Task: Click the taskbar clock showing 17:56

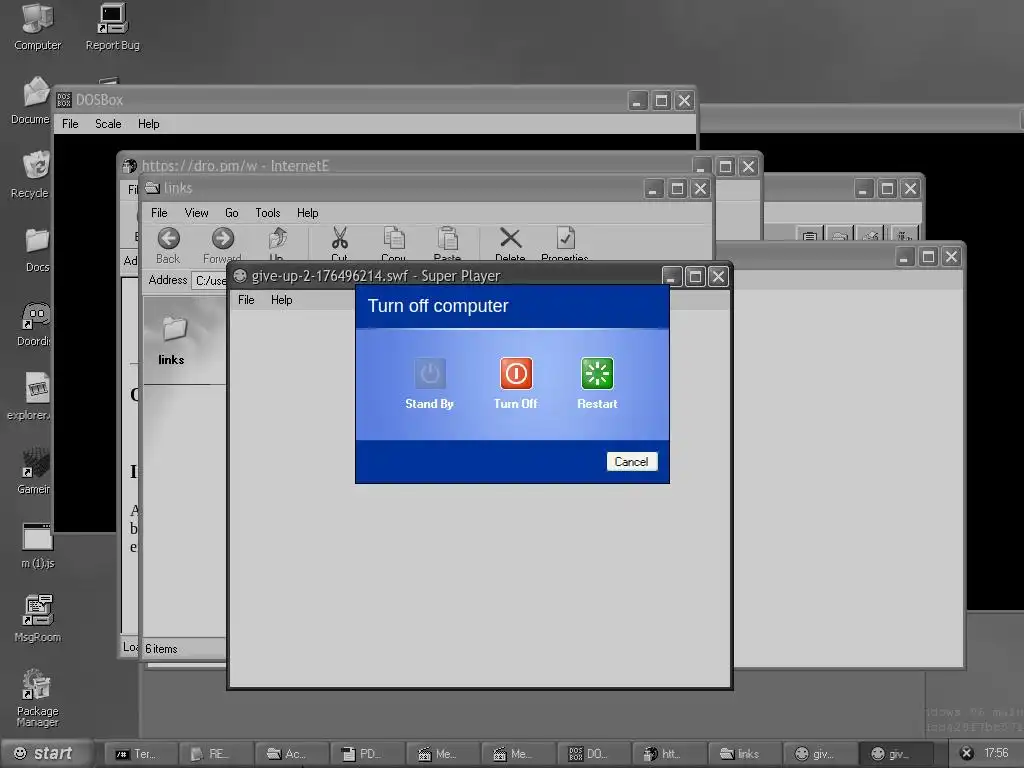Action: click(x=997, y=754)
